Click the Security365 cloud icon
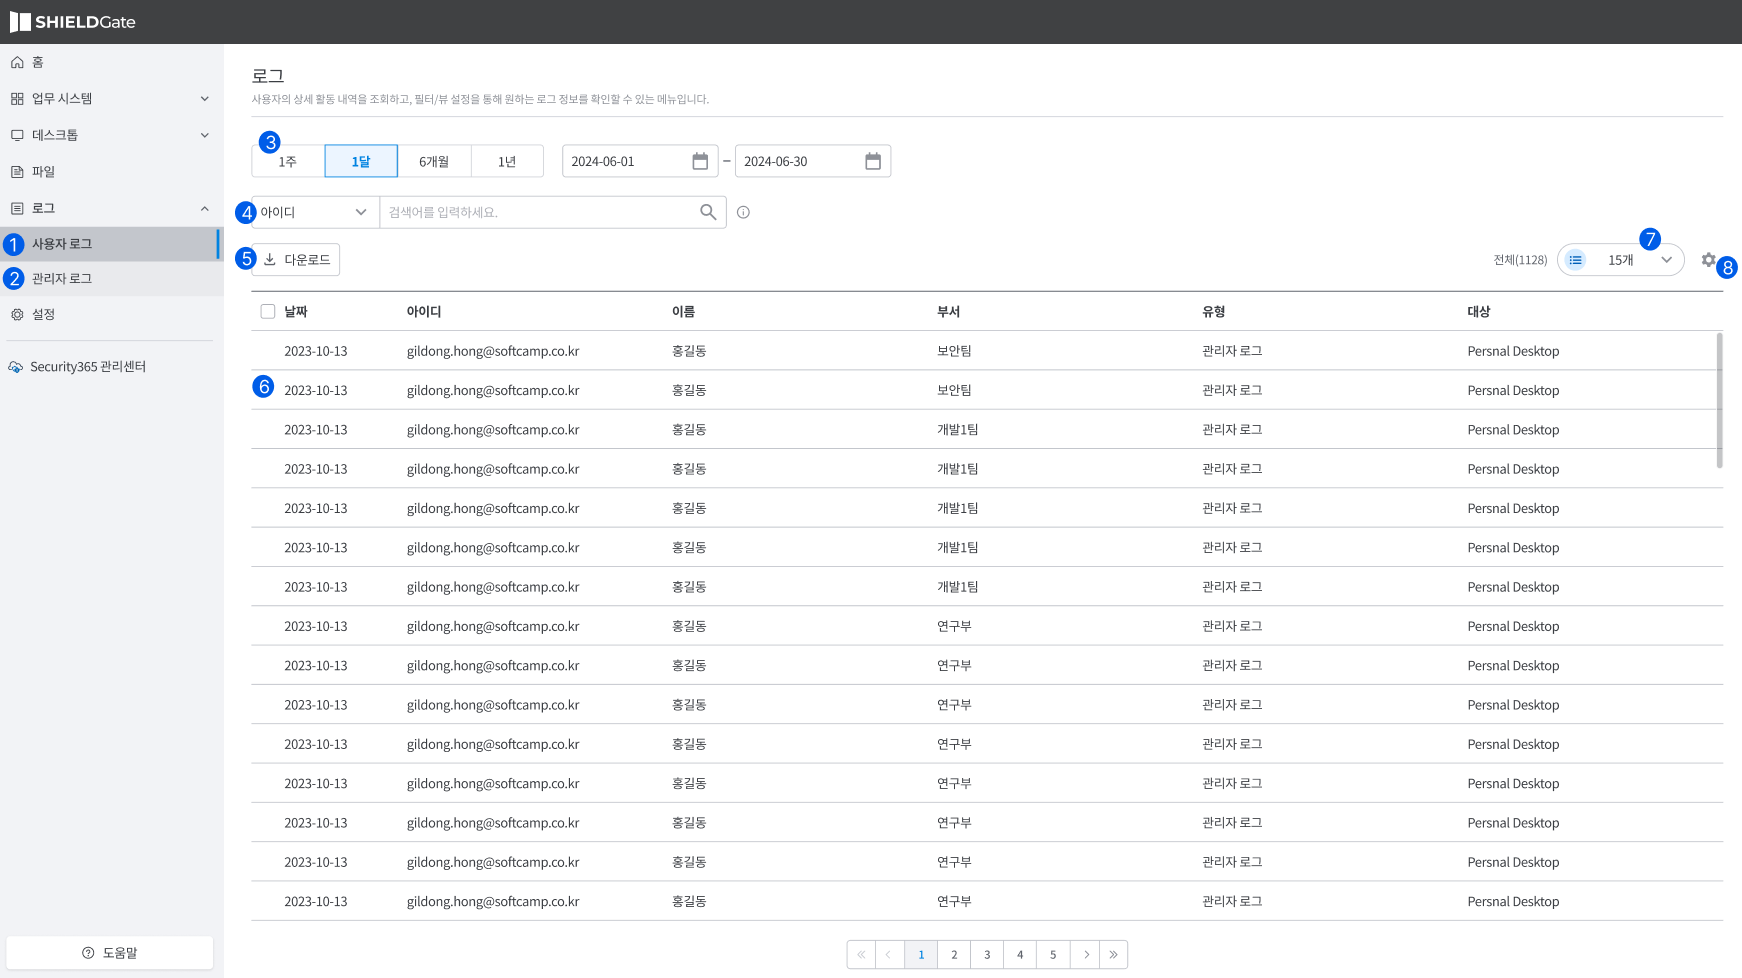 tap(16, 367)
